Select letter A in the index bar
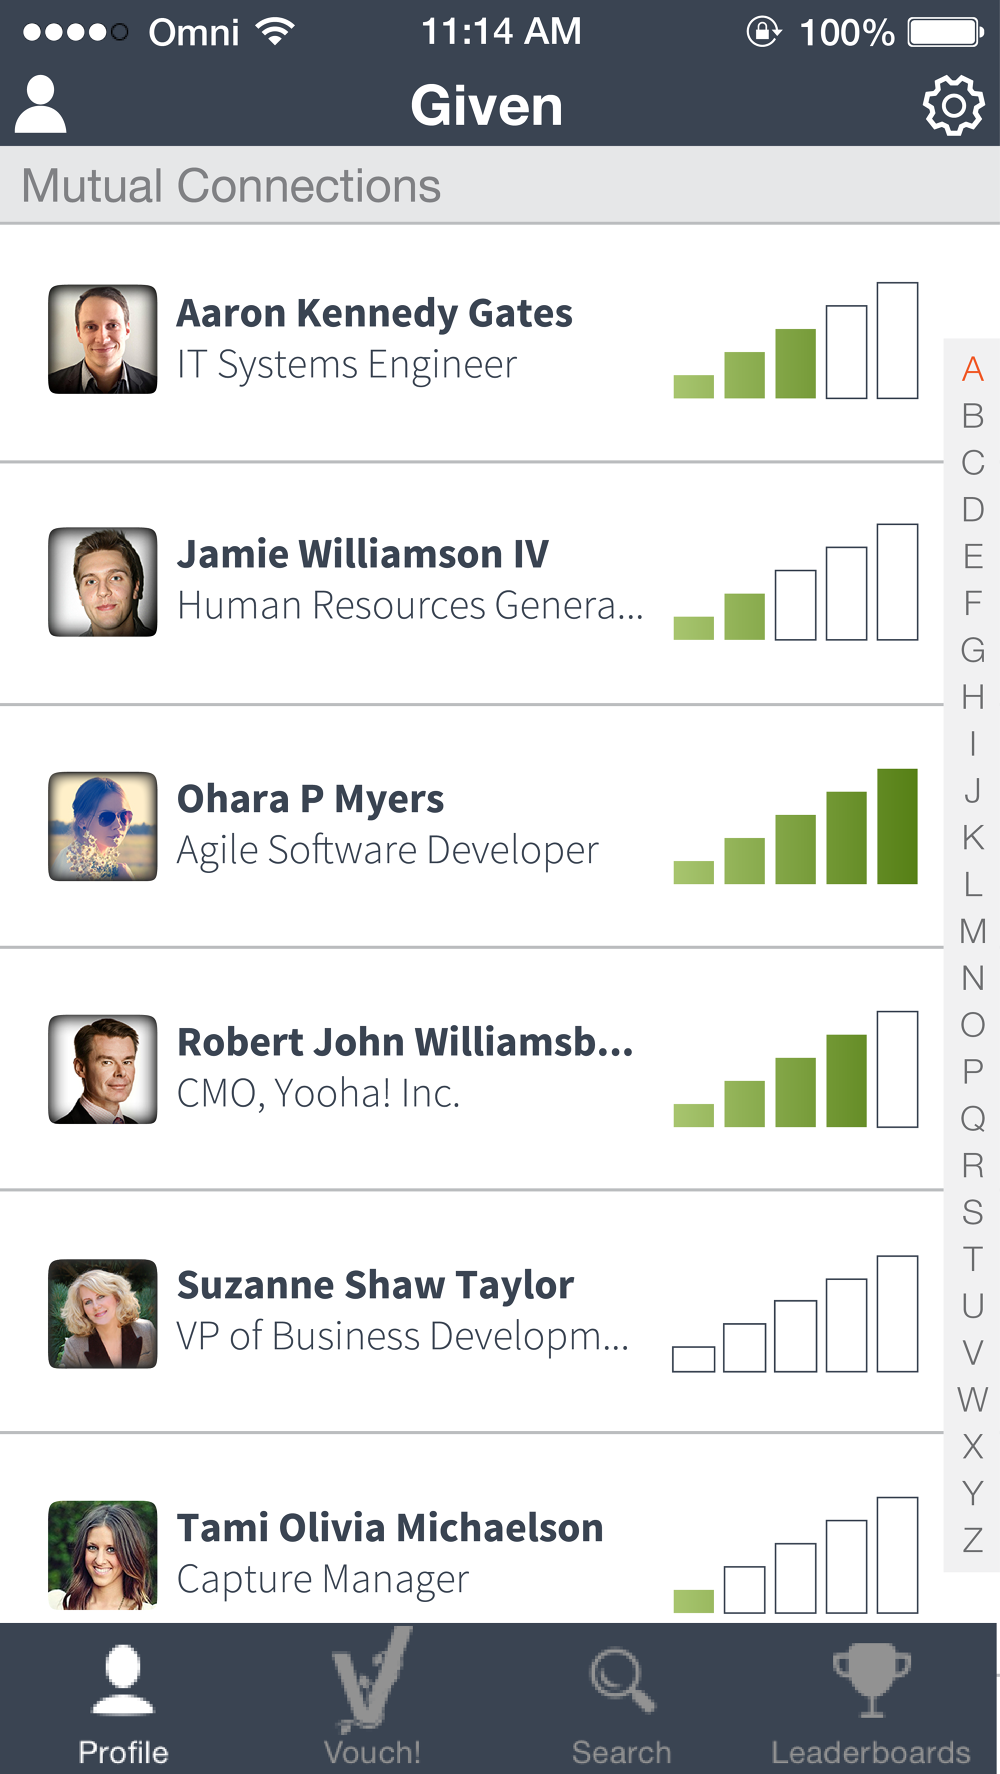The image size is (1000, 1774). coord(973,369)
